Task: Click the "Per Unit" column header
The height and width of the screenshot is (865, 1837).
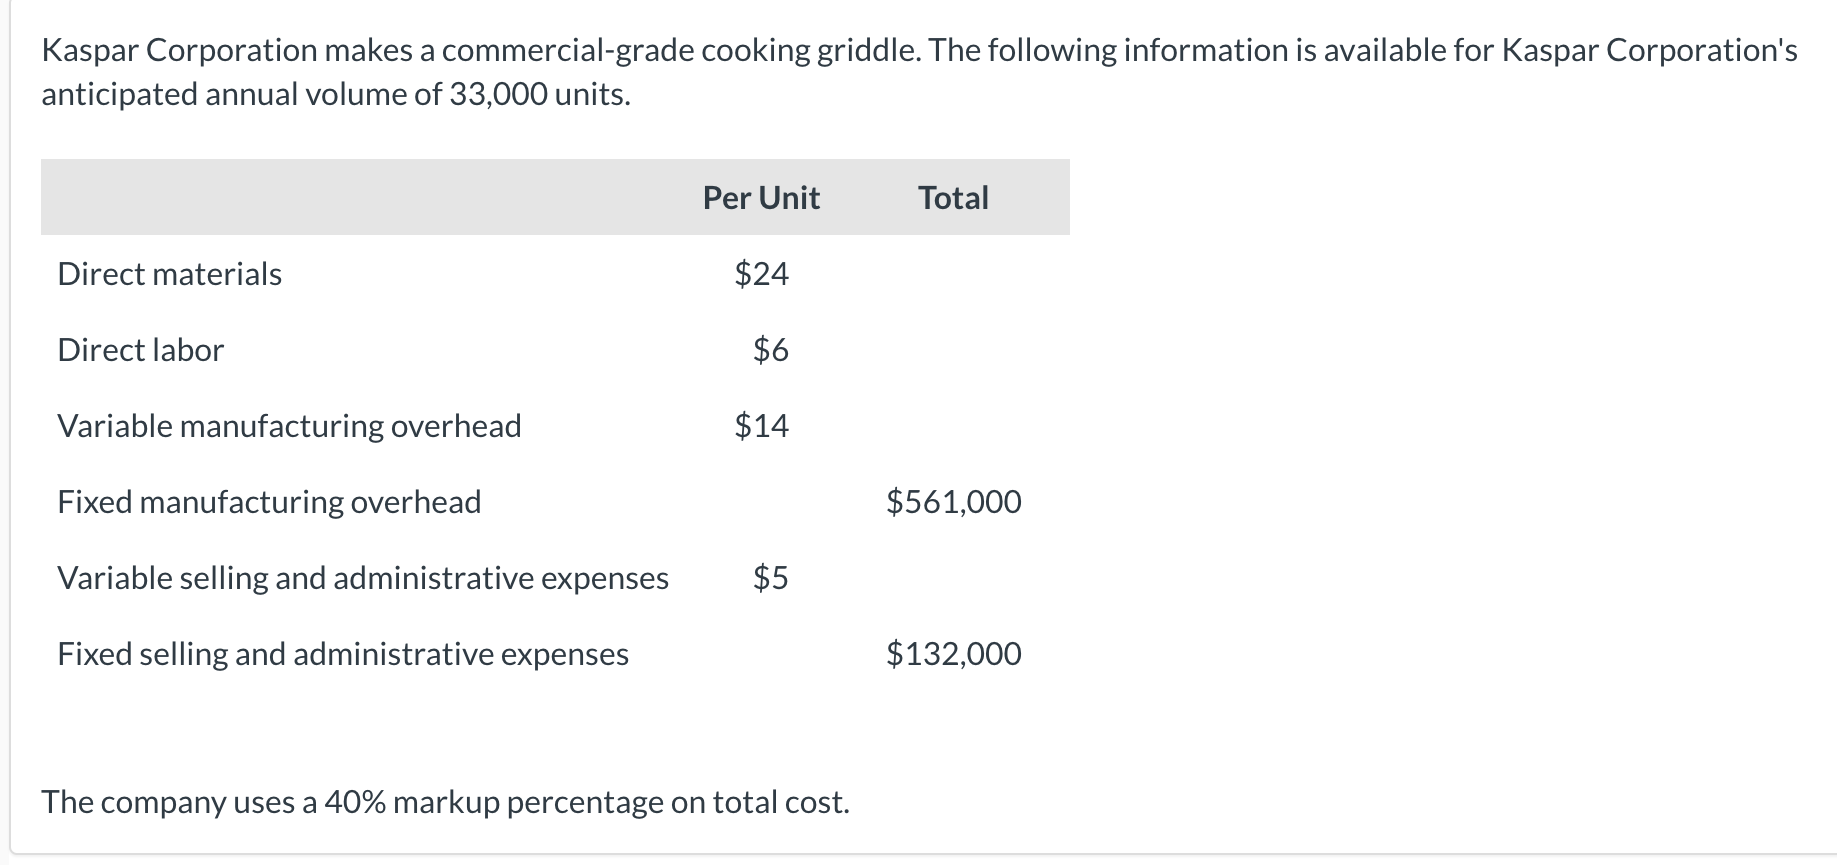Action: pos(761,198)
